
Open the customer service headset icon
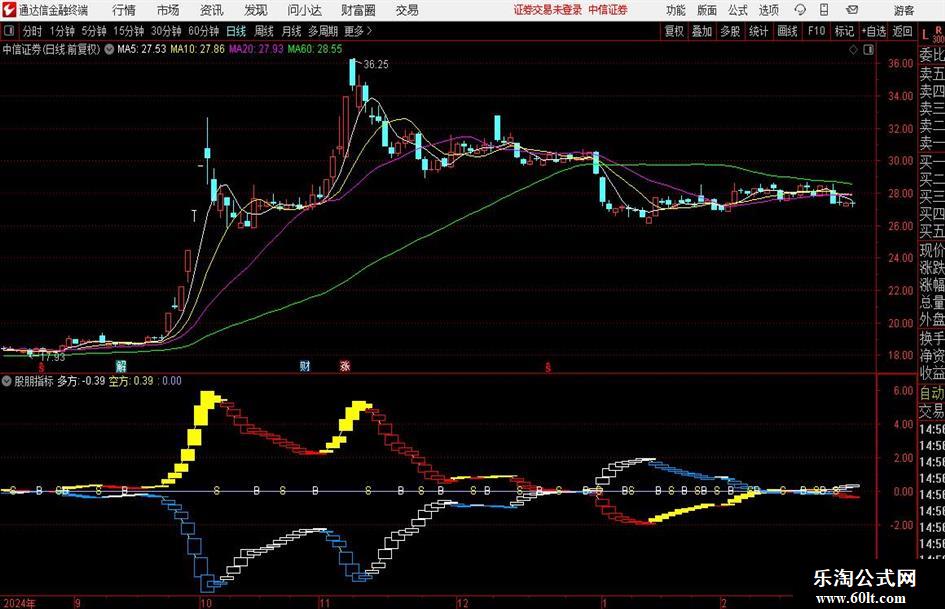[800, 10]
